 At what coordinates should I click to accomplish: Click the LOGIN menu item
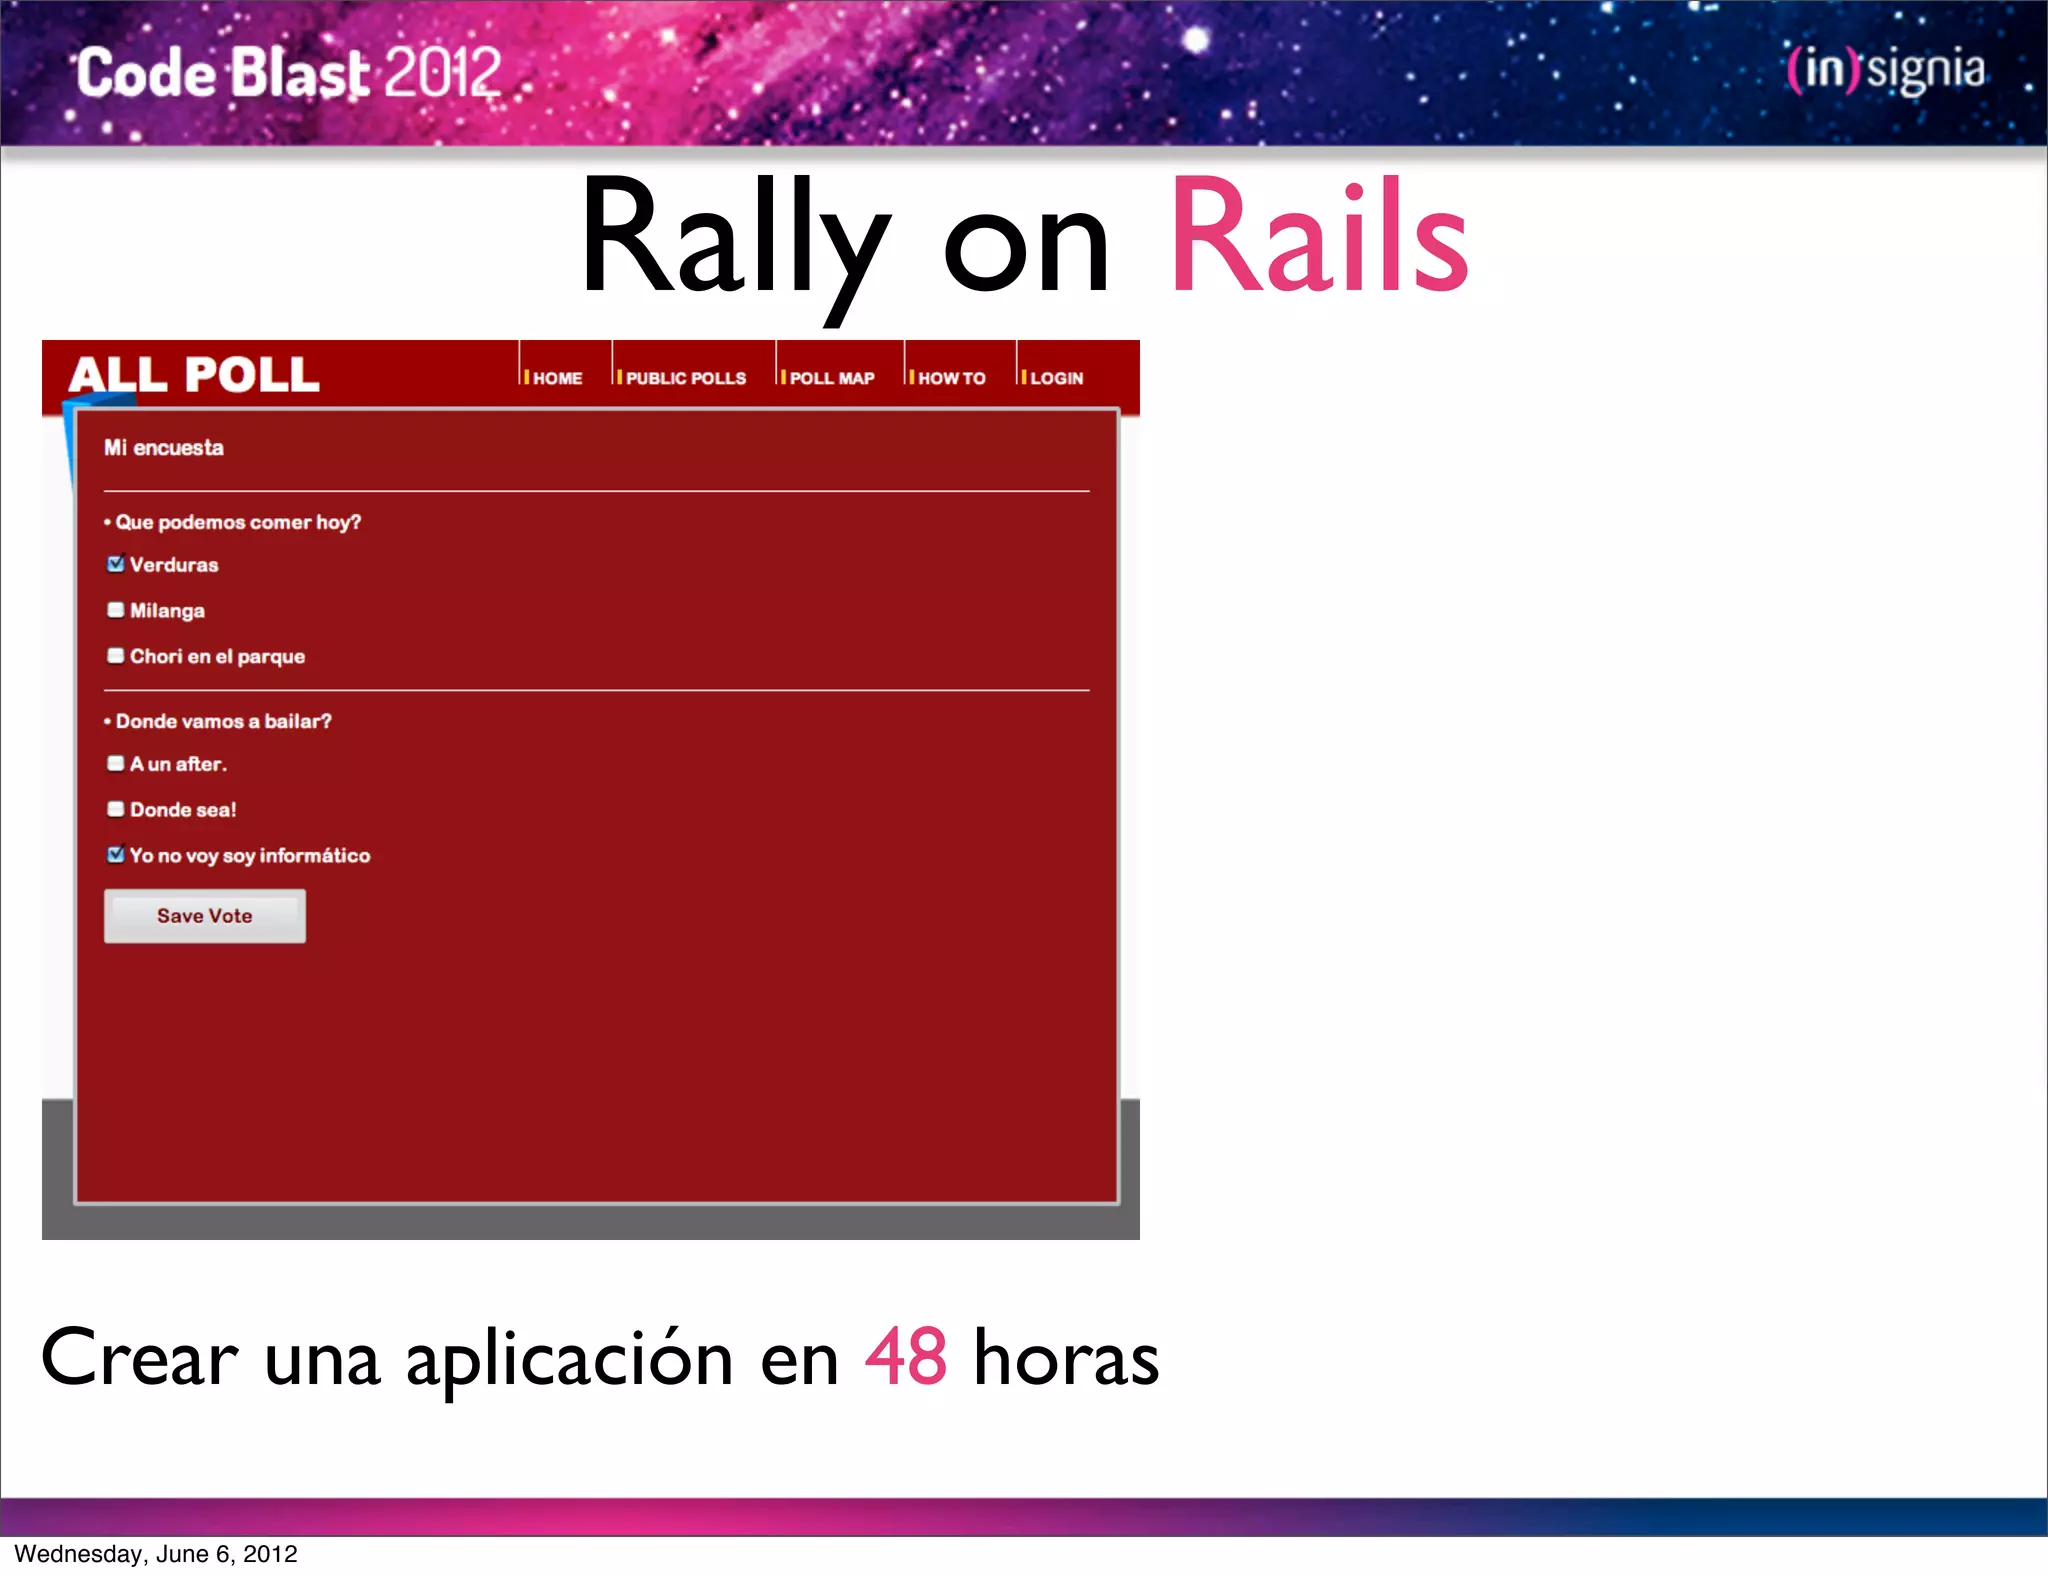tap(1057, 378)
